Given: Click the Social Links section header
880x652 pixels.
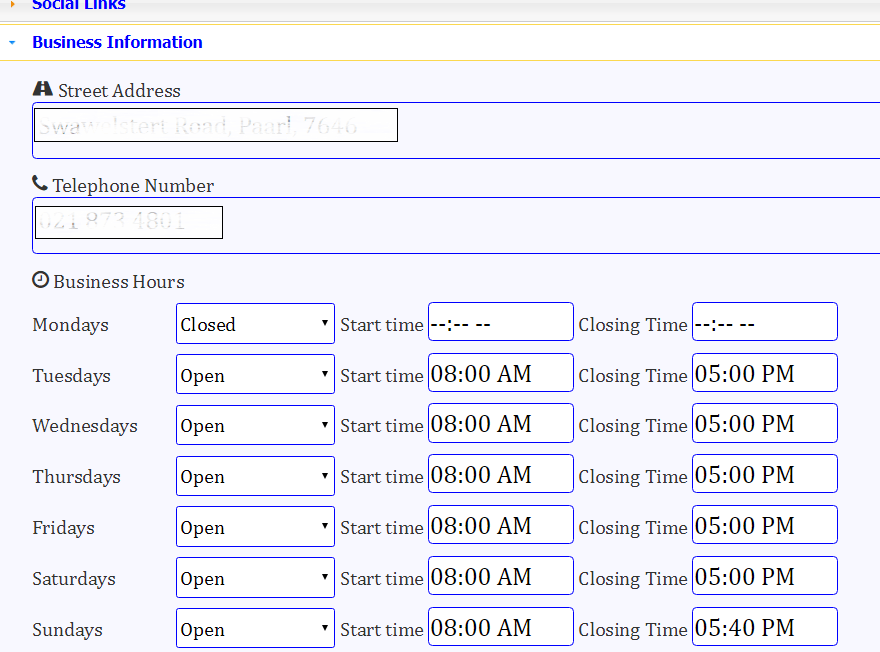Looking at the screenshot, I should tap(79, 5).
